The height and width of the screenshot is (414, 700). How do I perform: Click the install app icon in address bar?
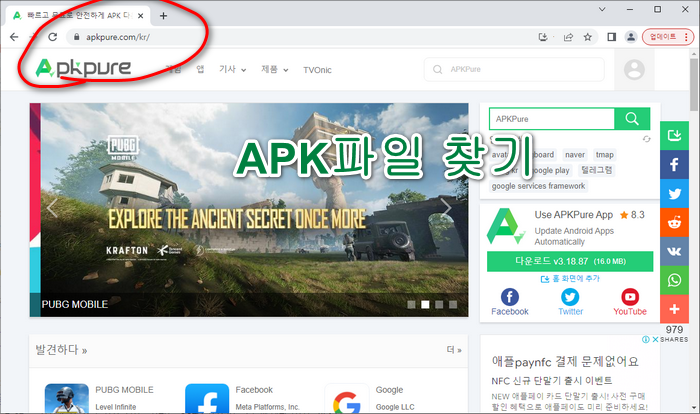(543, 37)
